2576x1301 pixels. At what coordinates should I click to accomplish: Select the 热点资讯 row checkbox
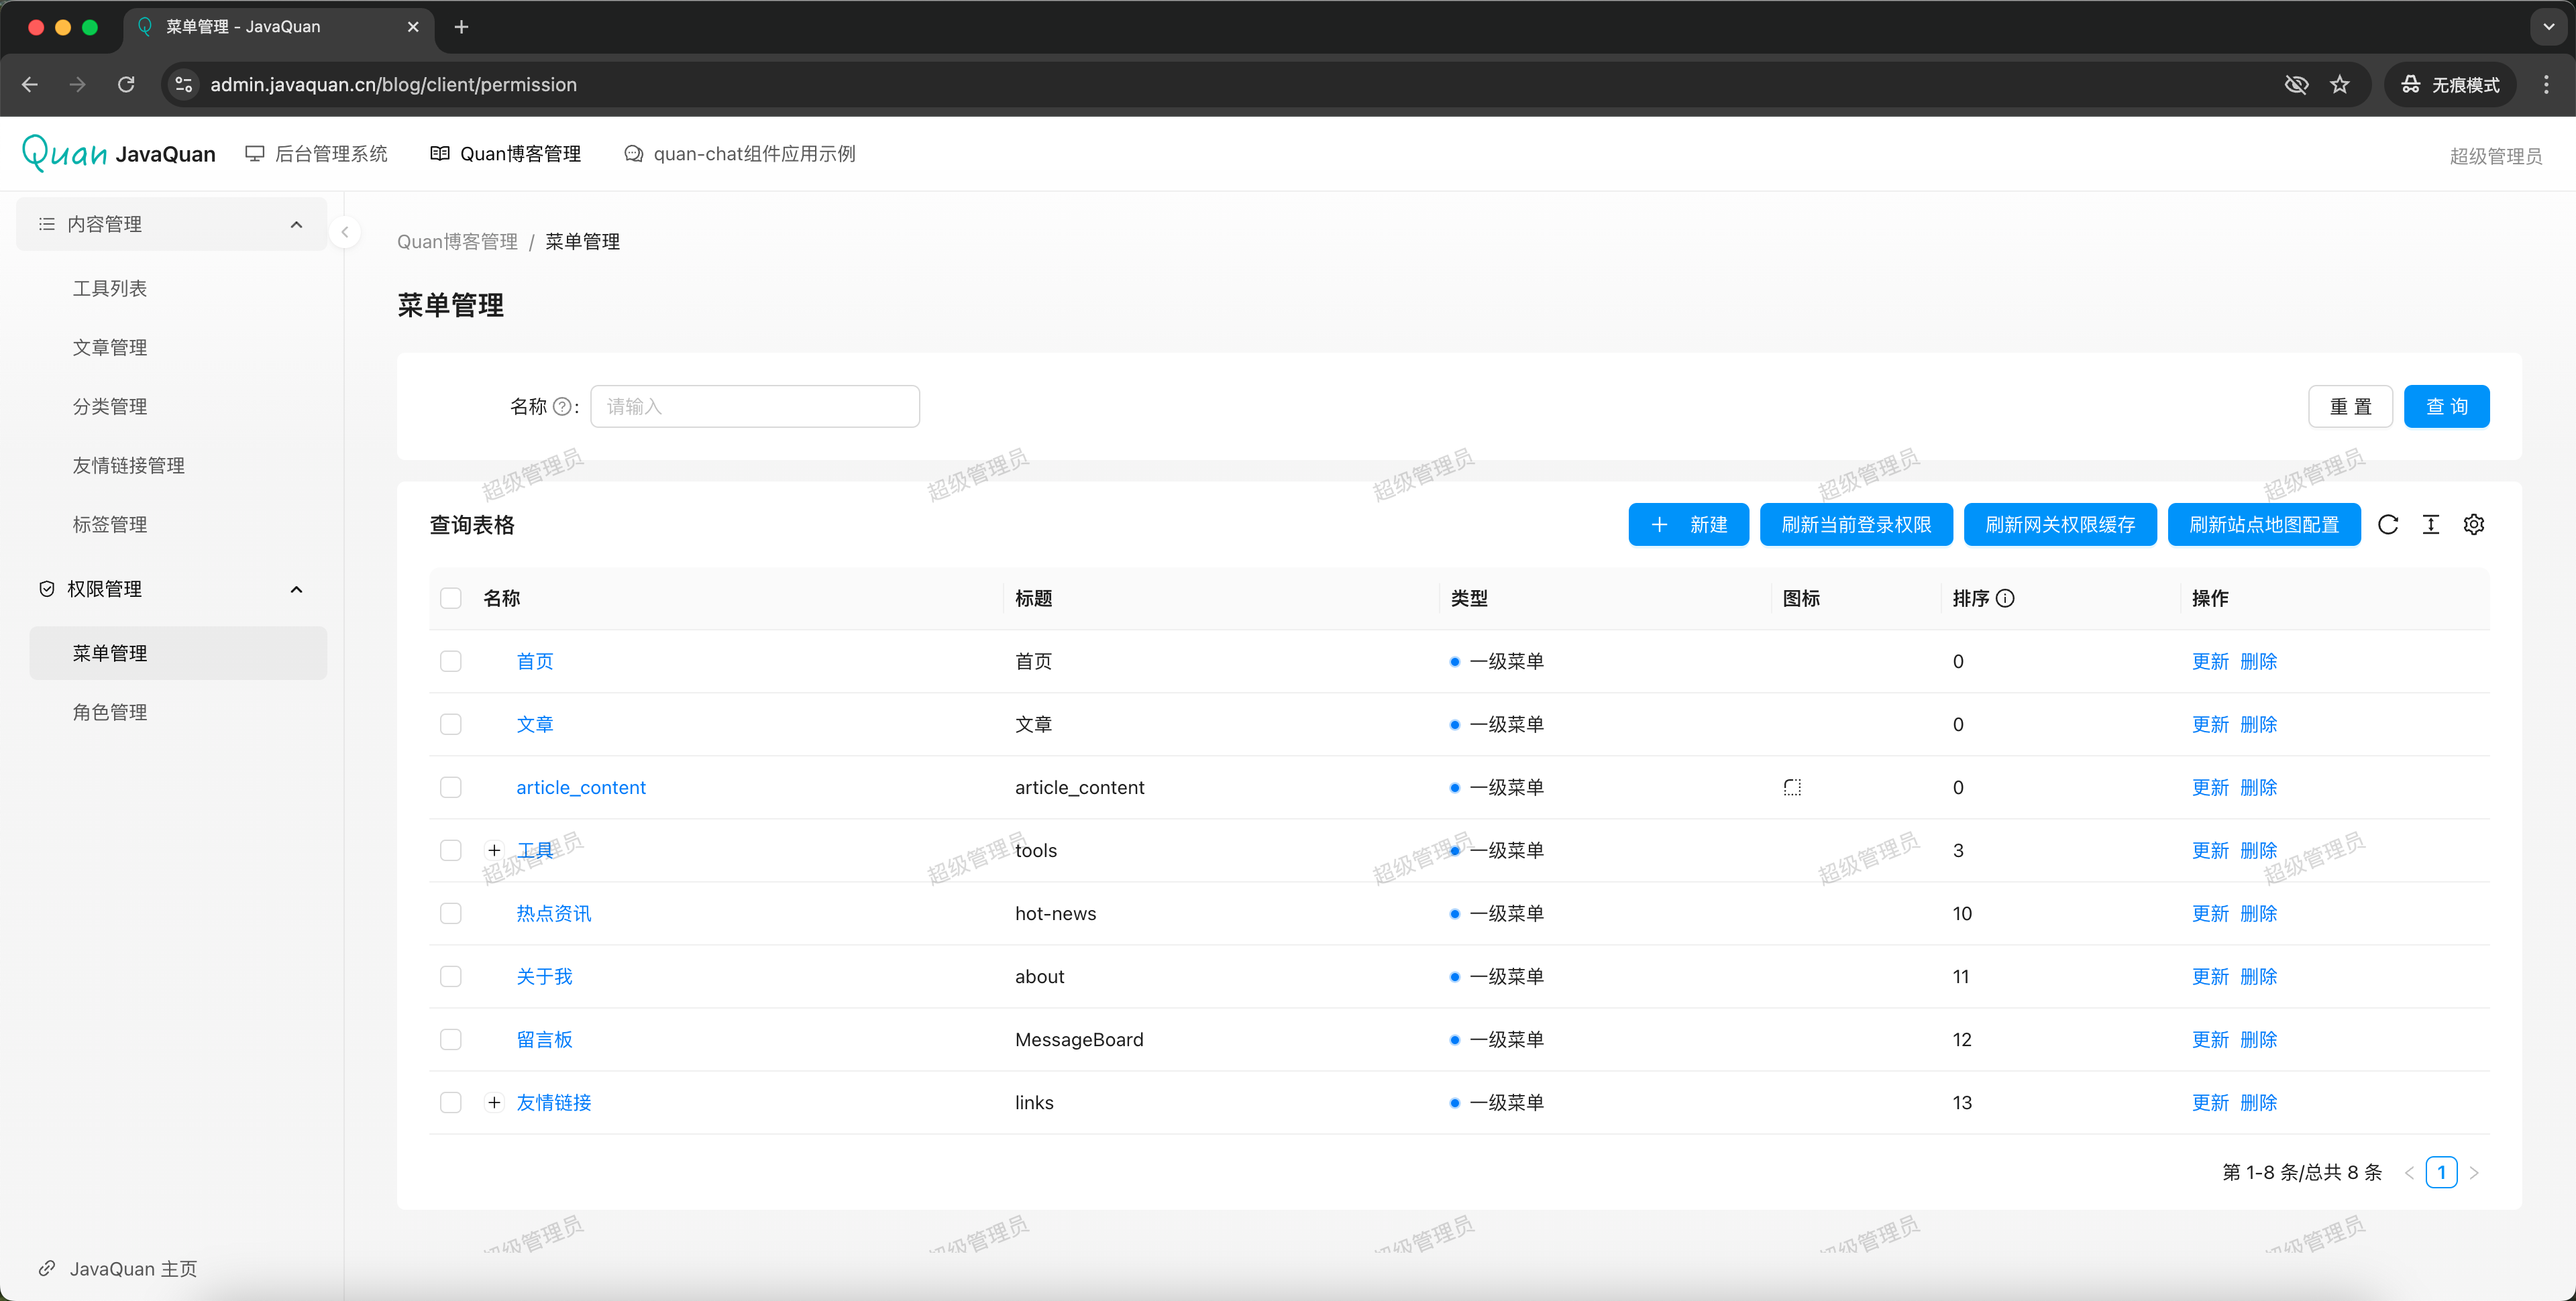coord(451,913)
